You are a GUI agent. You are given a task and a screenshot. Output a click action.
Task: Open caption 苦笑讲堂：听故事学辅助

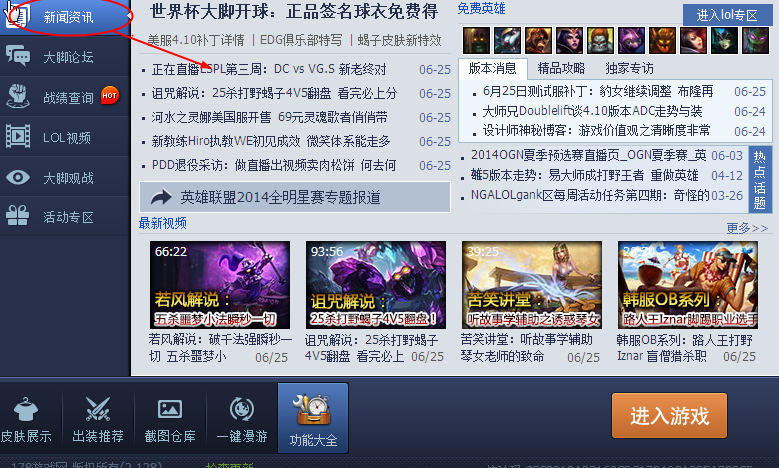click(527, 348)
